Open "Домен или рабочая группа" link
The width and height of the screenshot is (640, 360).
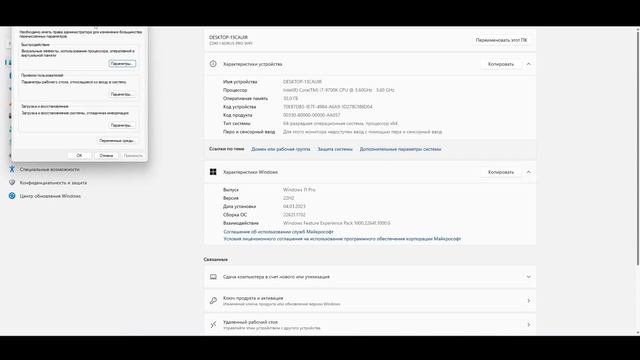point(281,149)
